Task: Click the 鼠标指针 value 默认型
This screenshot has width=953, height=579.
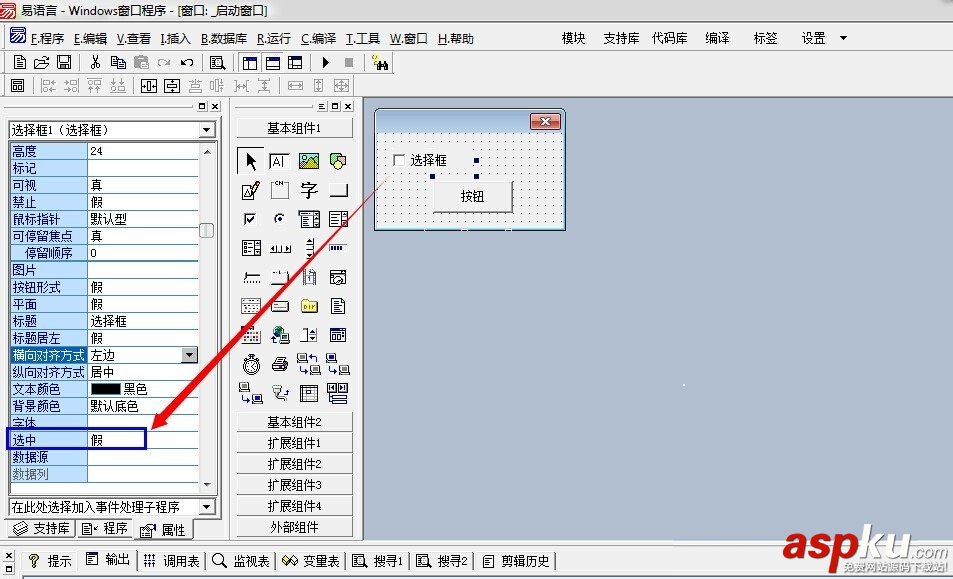Action: pos(143,219)
